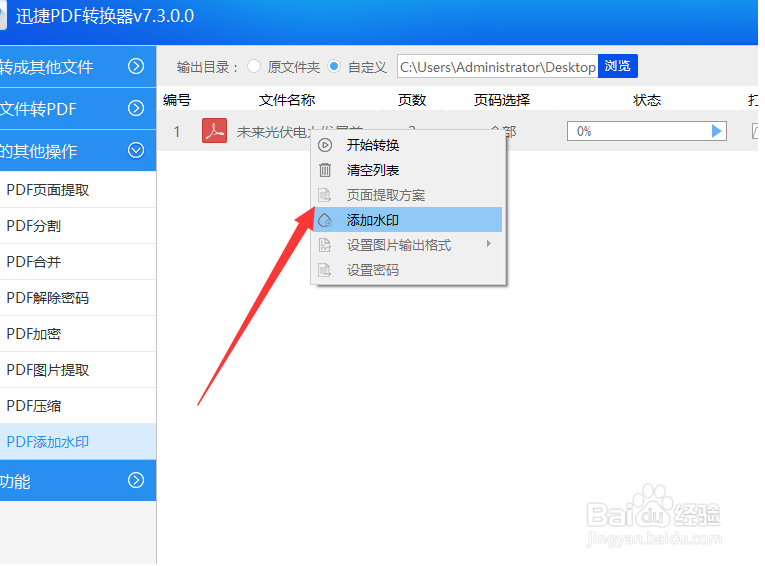Screen dimensions: 765x566
Task: Click the 0% conversion progress bar
Action: (x=646, y=131)
